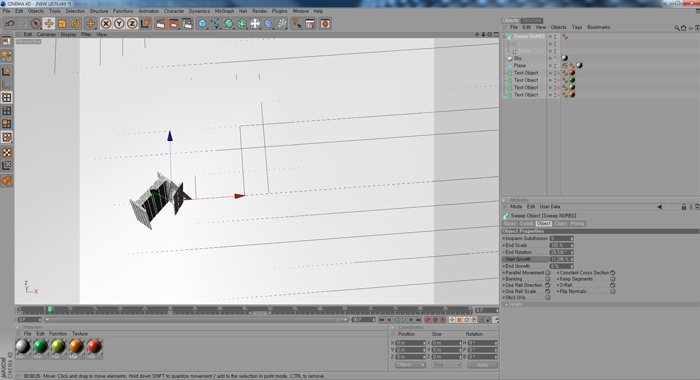This screenshot has width=700, height=380.
Task: Expand the Details section
Action: tap(507, 304)
